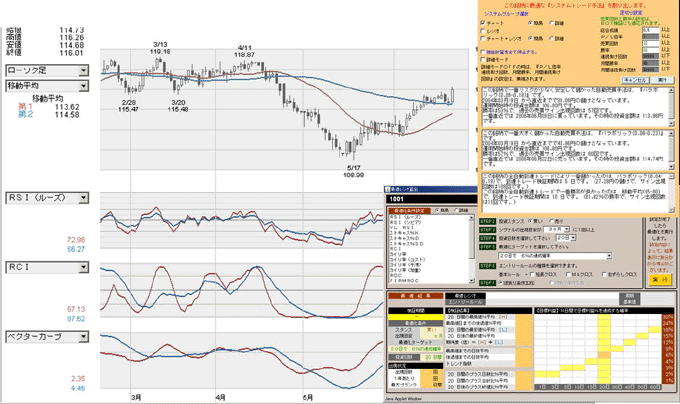Select ストキャス%K in the ratio list

(x=404, y=233)
